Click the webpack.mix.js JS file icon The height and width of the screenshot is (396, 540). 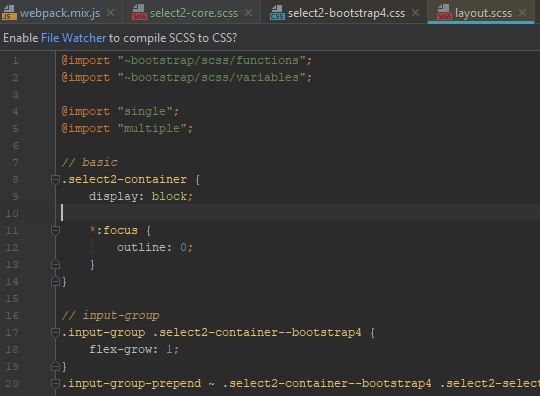[x=9, y=13]
